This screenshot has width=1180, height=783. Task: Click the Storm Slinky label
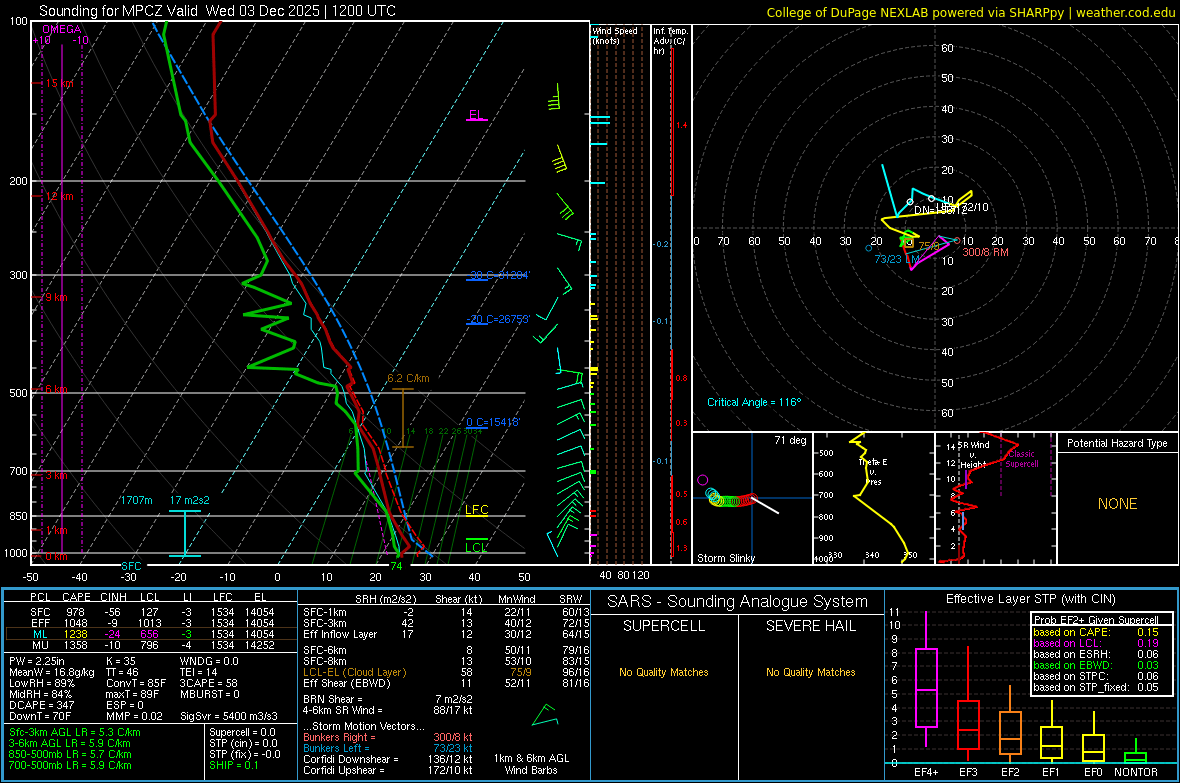(x=725, y=558)
